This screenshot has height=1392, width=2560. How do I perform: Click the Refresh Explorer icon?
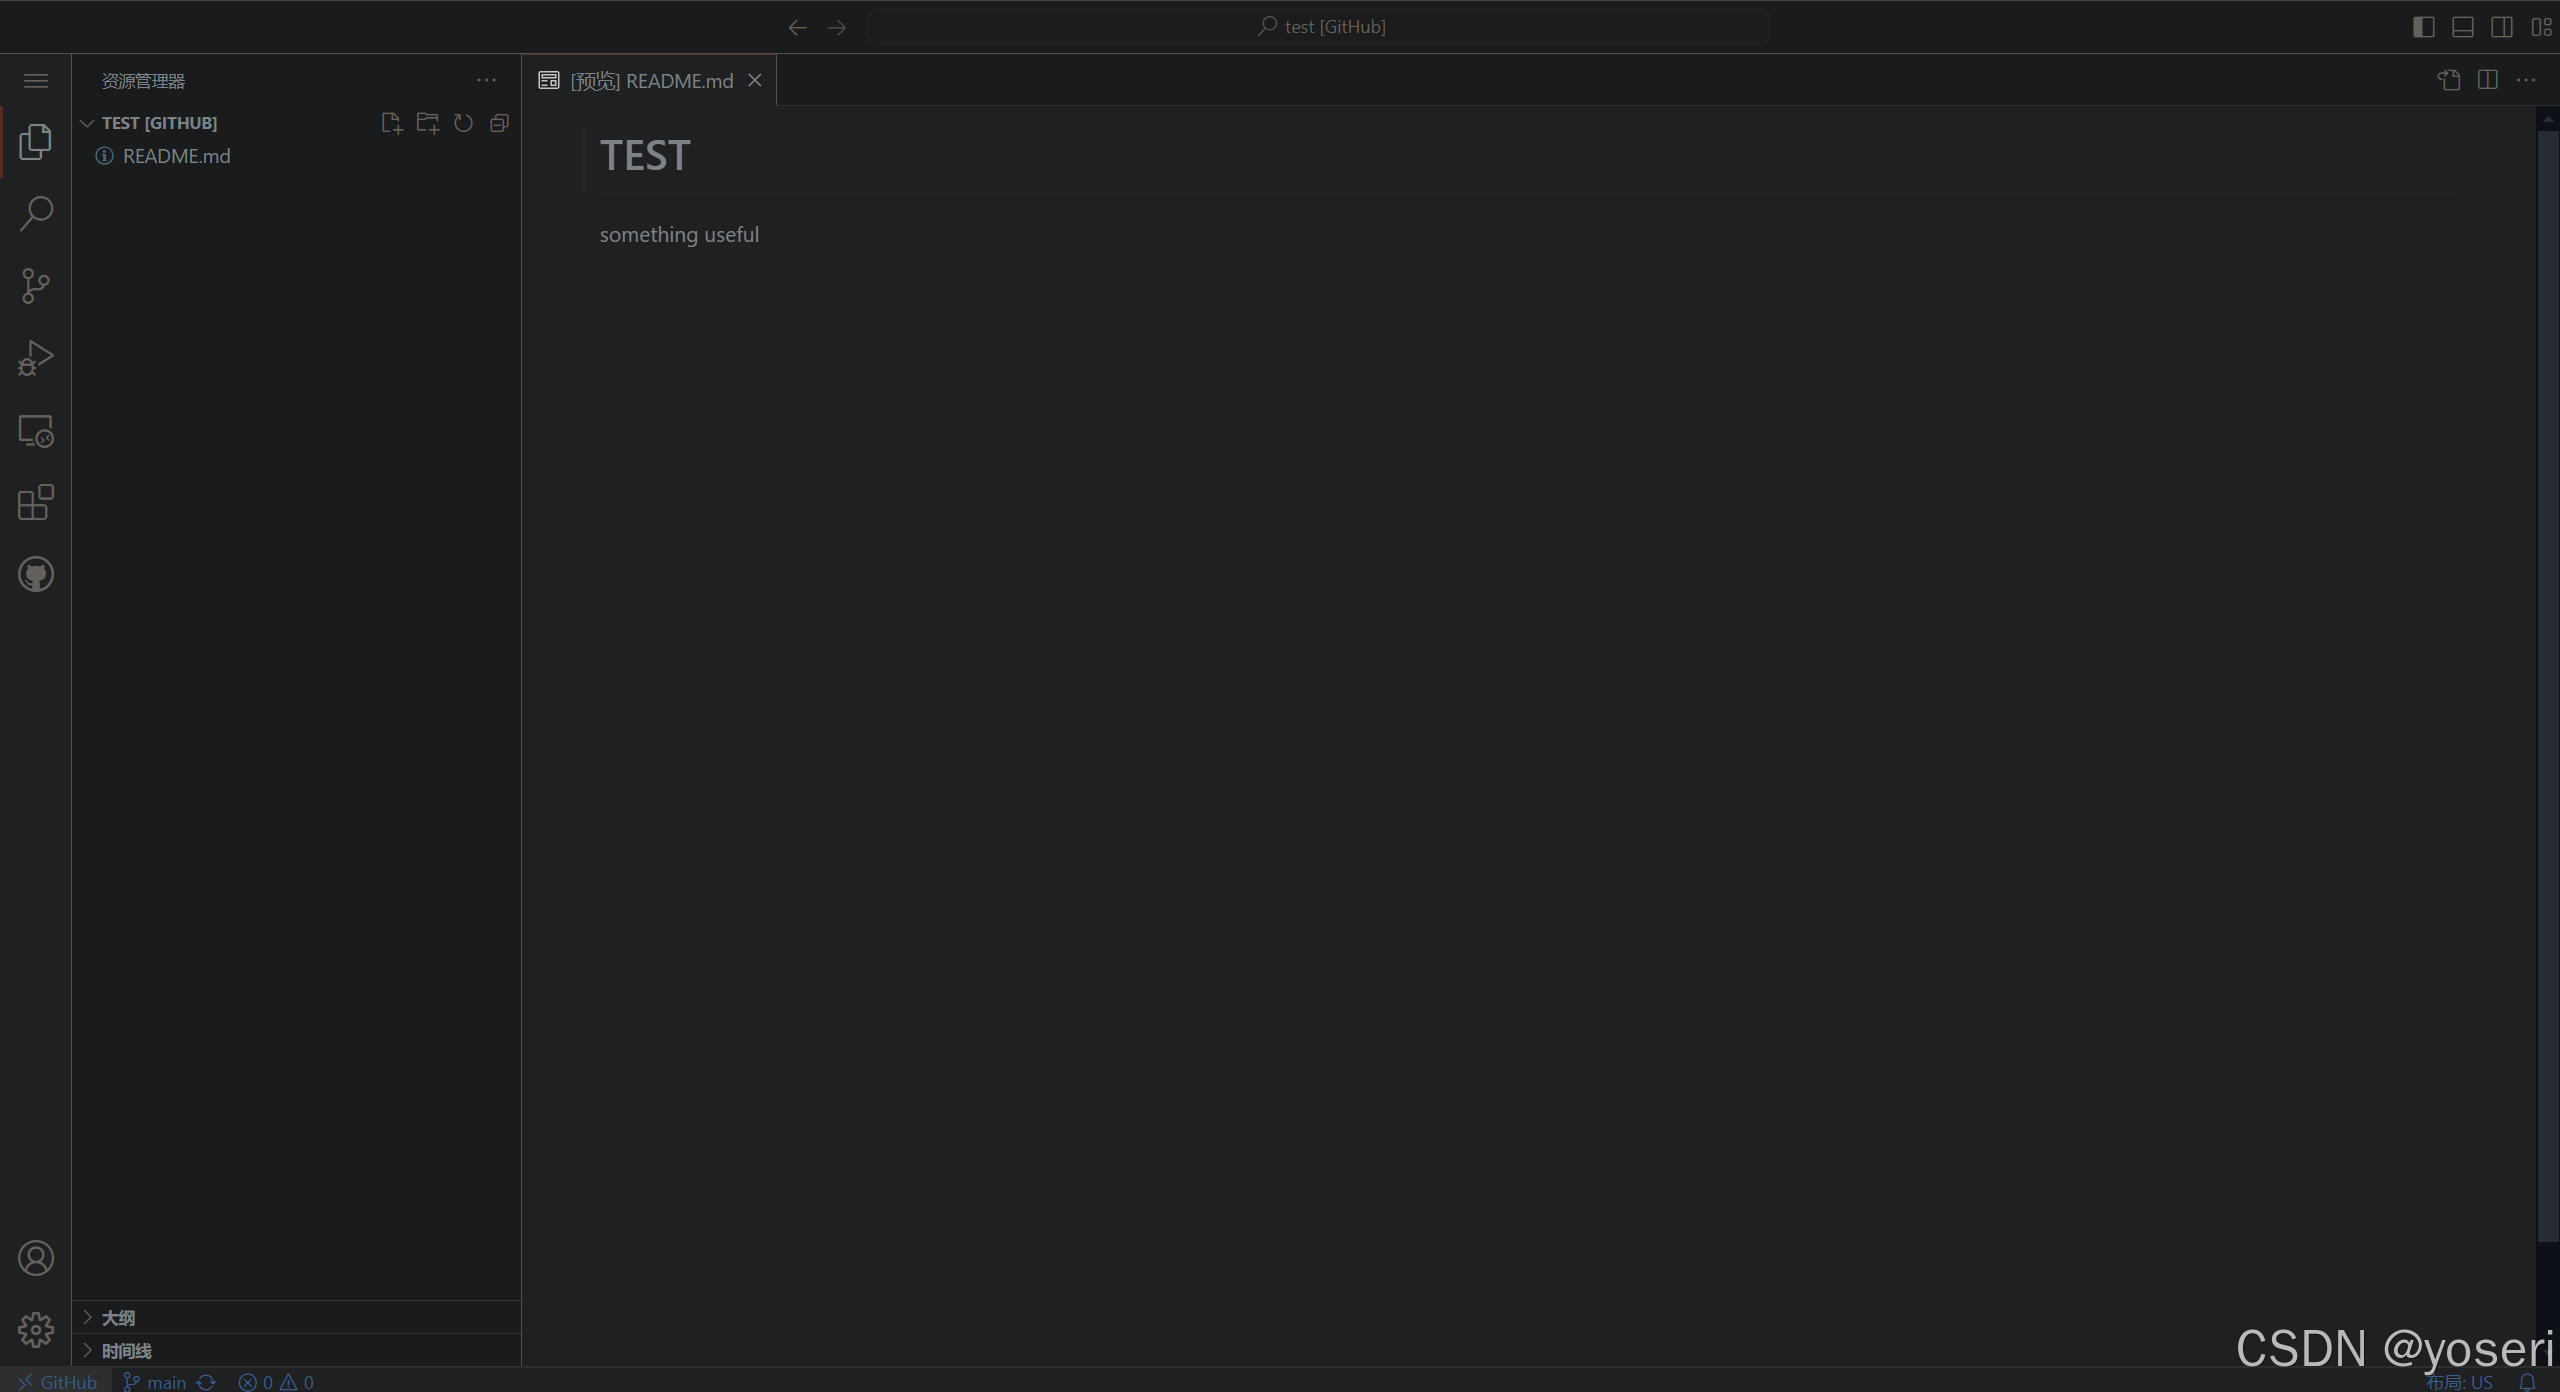[x=463, y=123]
